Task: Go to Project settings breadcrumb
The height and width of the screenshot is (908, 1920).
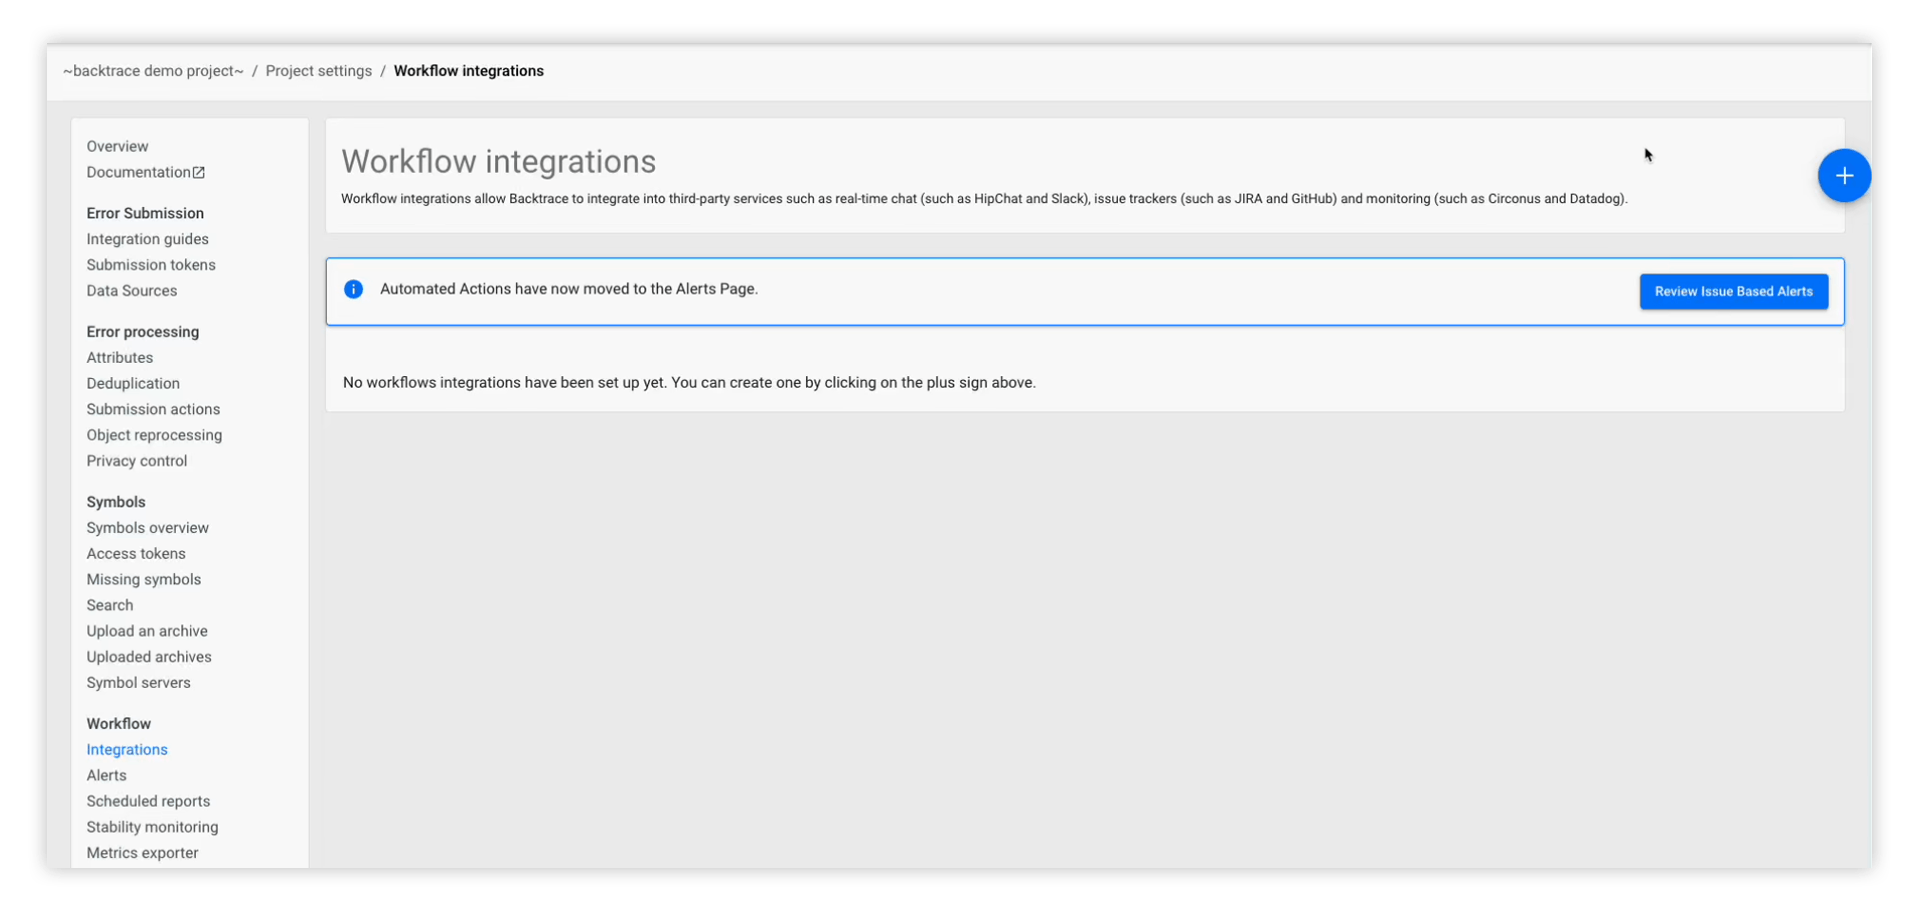Action: [x=318, y=71]
